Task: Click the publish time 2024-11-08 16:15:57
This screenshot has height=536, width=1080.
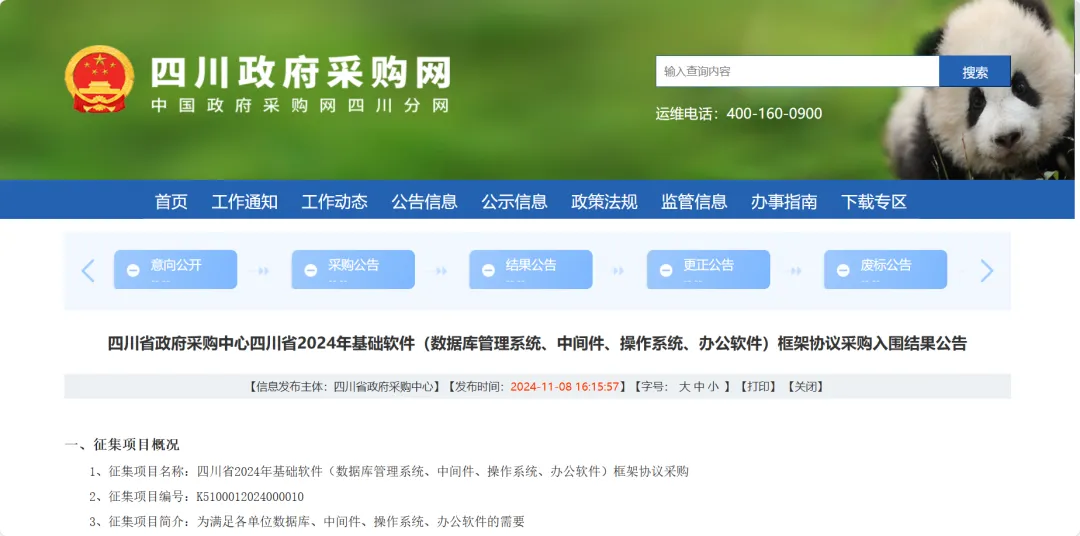Action: click(x=565, y=386)
